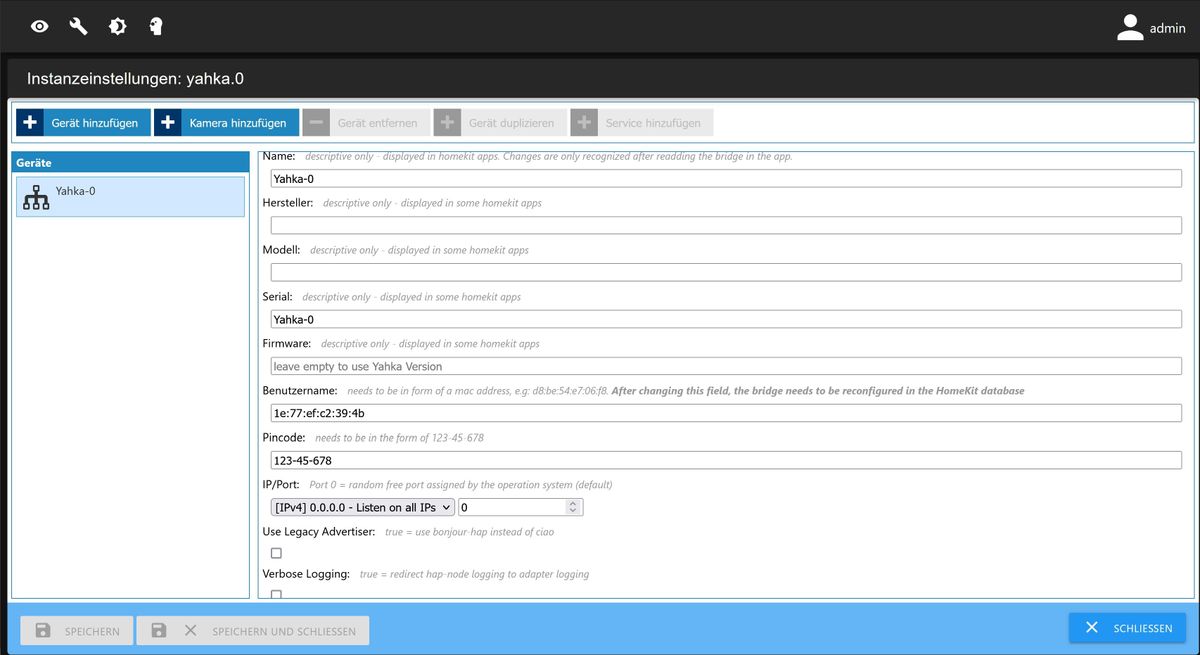Click the port number stepper field
Image resolution: width=1200 pixels, height=655 pixels.
click(x=520, y=507)
